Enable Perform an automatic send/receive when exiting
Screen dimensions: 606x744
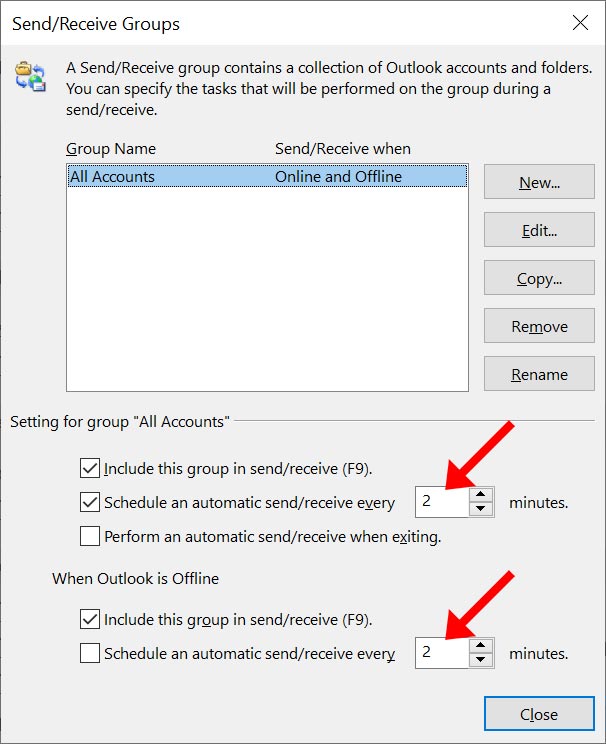click(x=90, y=536)
